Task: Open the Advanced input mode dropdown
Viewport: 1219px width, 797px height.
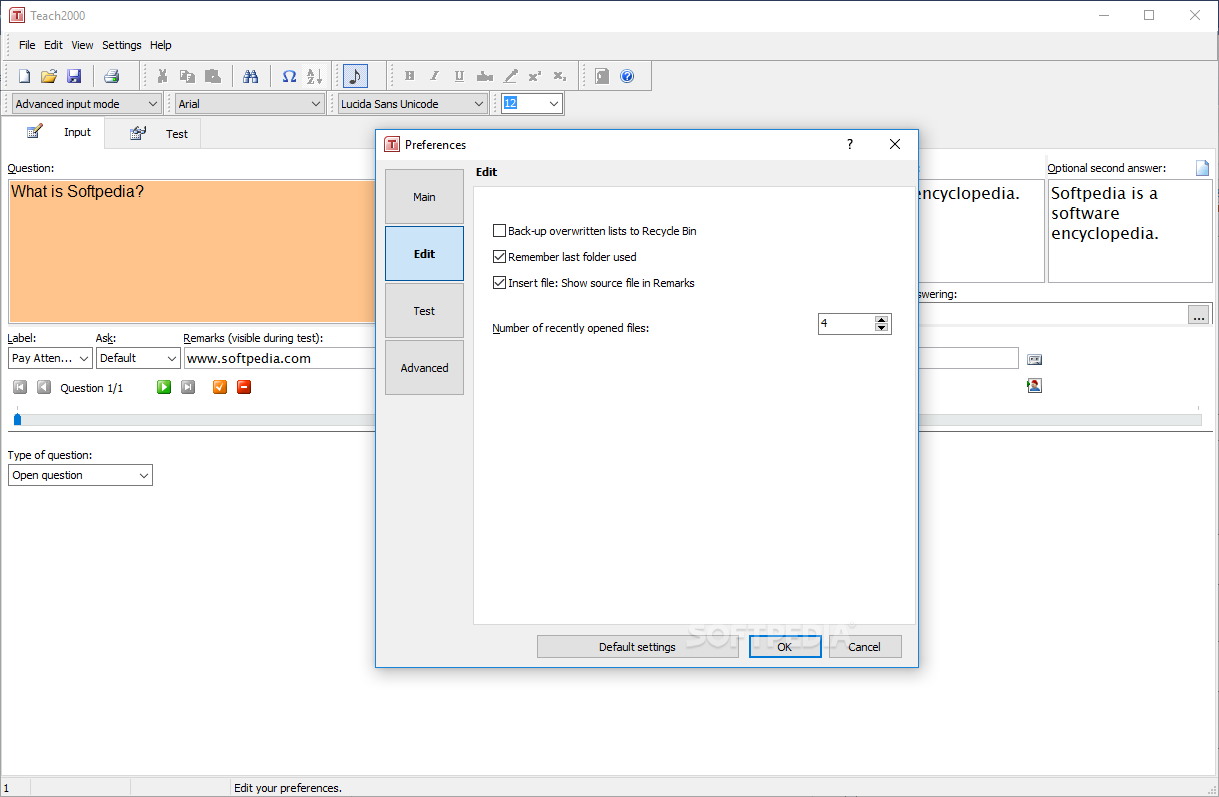Action: click(86, 104)
